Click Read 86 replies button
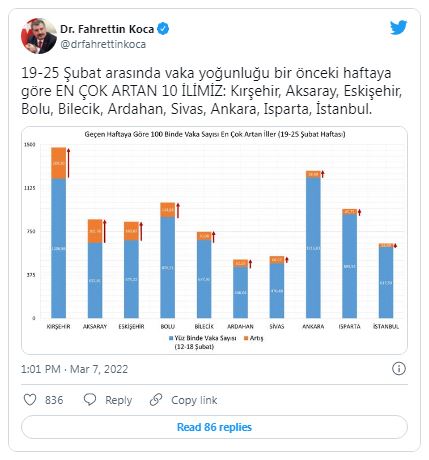This screenshot has width=429, height=460. pos(214,427)
